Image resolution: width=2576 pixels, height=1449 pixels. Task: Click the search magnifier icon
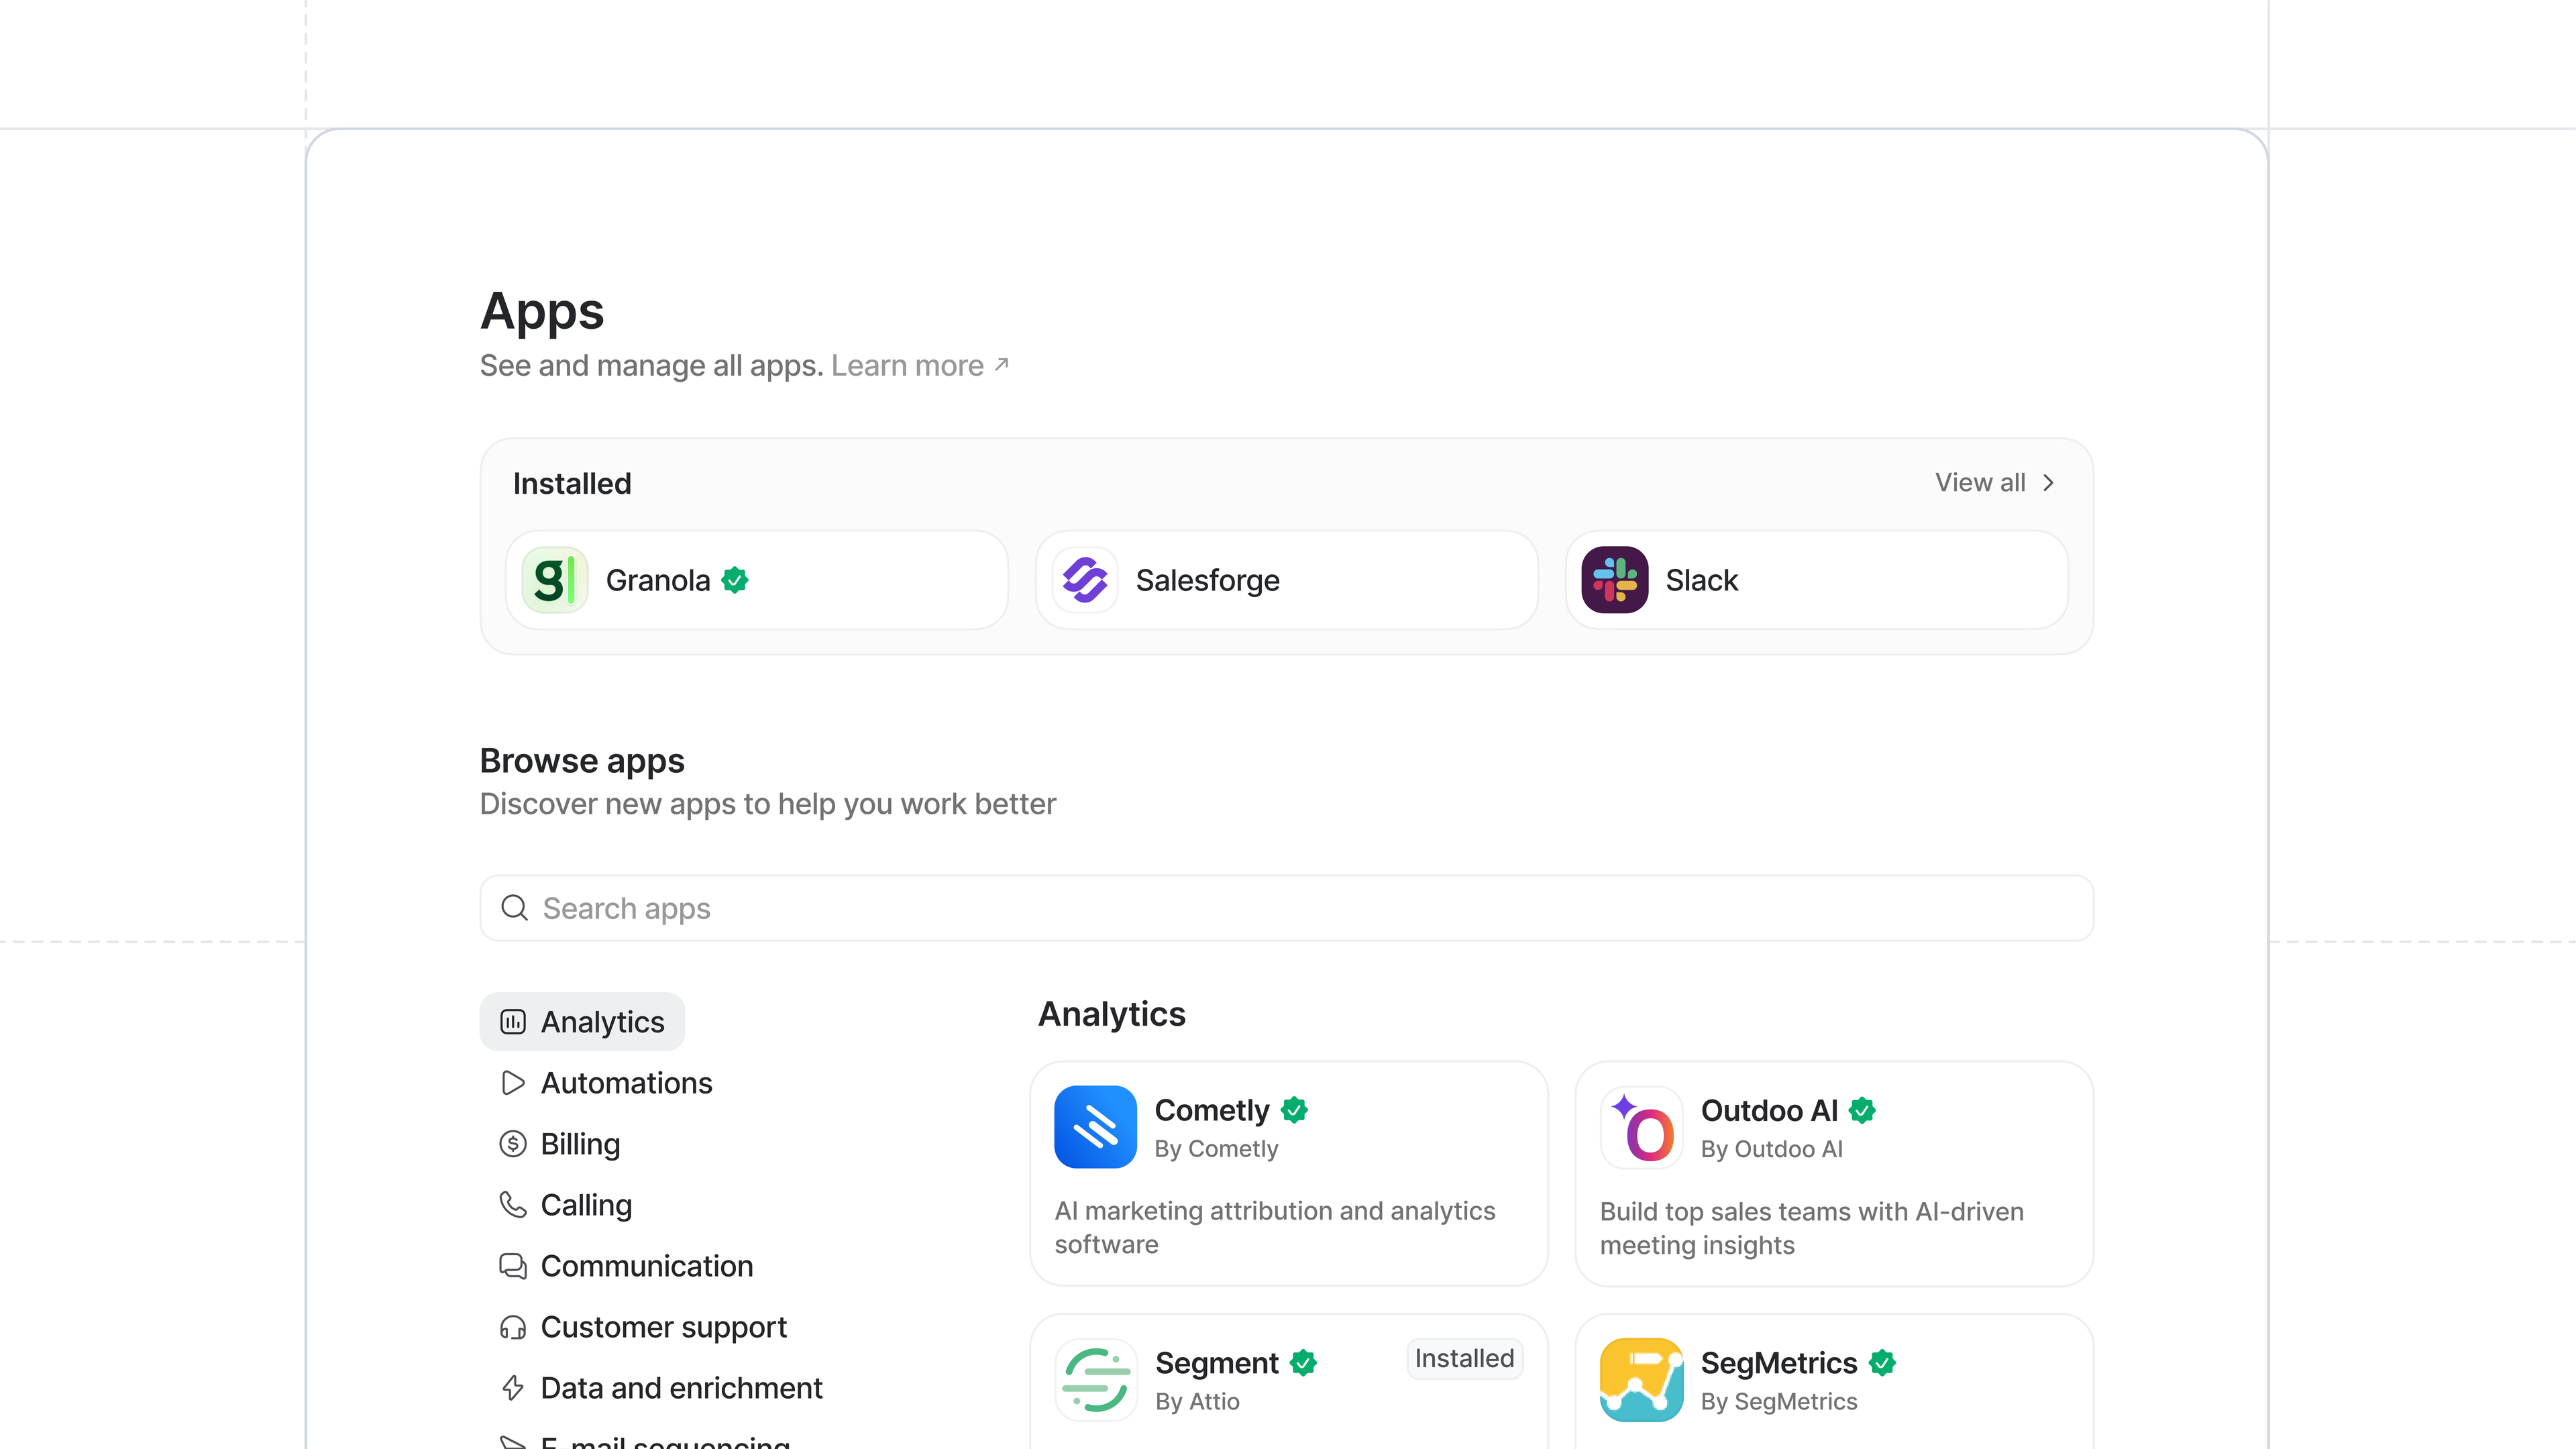[x=514, y=908]
